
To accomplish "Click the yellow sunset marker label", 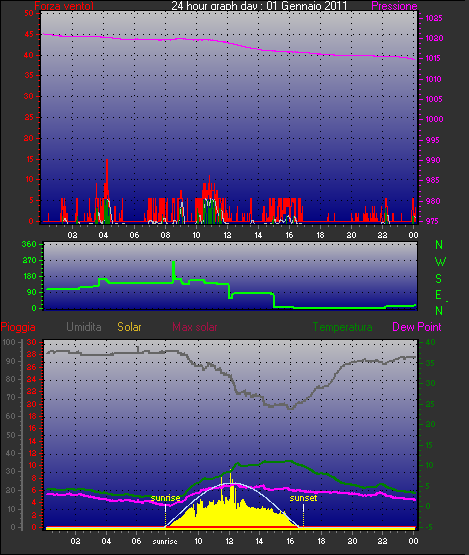I will click(303, 498).
